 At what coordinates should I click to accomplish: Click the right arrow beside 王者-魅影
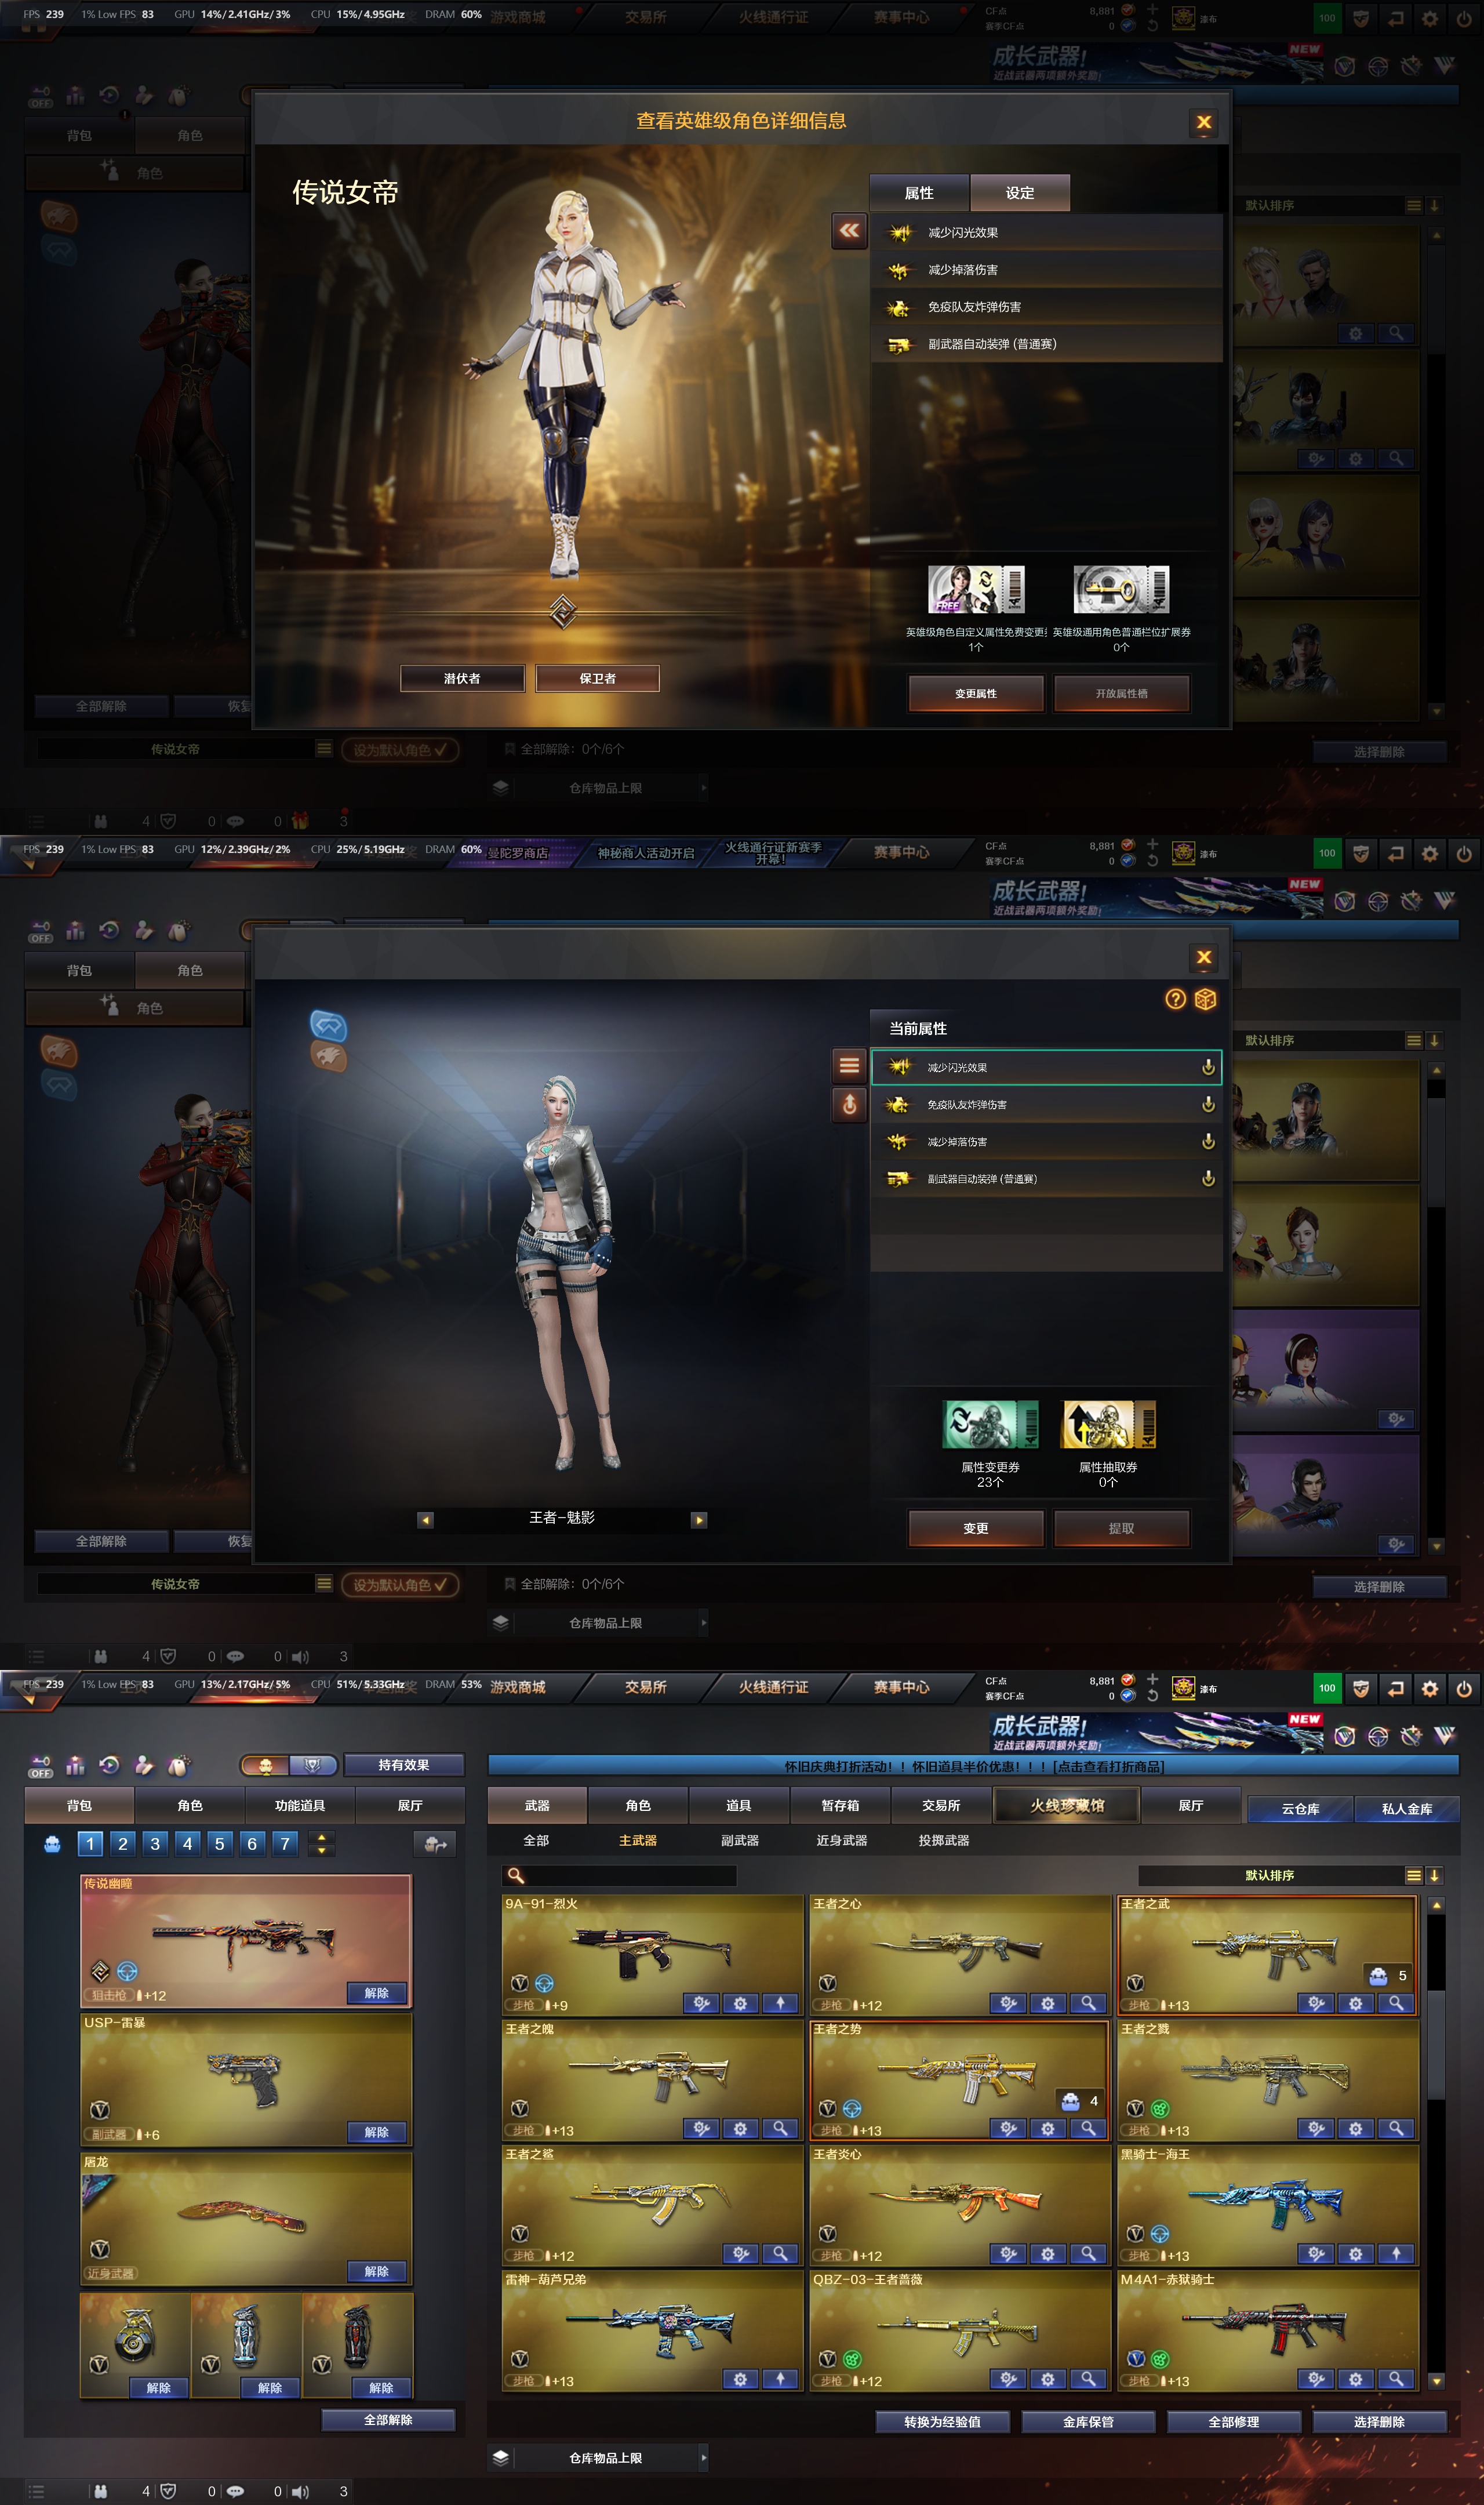click(700, 1520)
